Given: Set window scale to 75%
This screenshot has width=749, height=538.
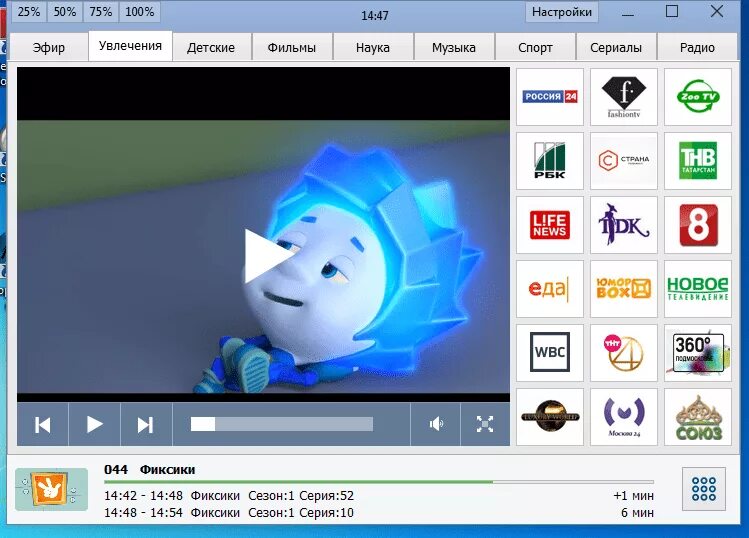Looking at the screenshot, I should click(x=100, y=12).
